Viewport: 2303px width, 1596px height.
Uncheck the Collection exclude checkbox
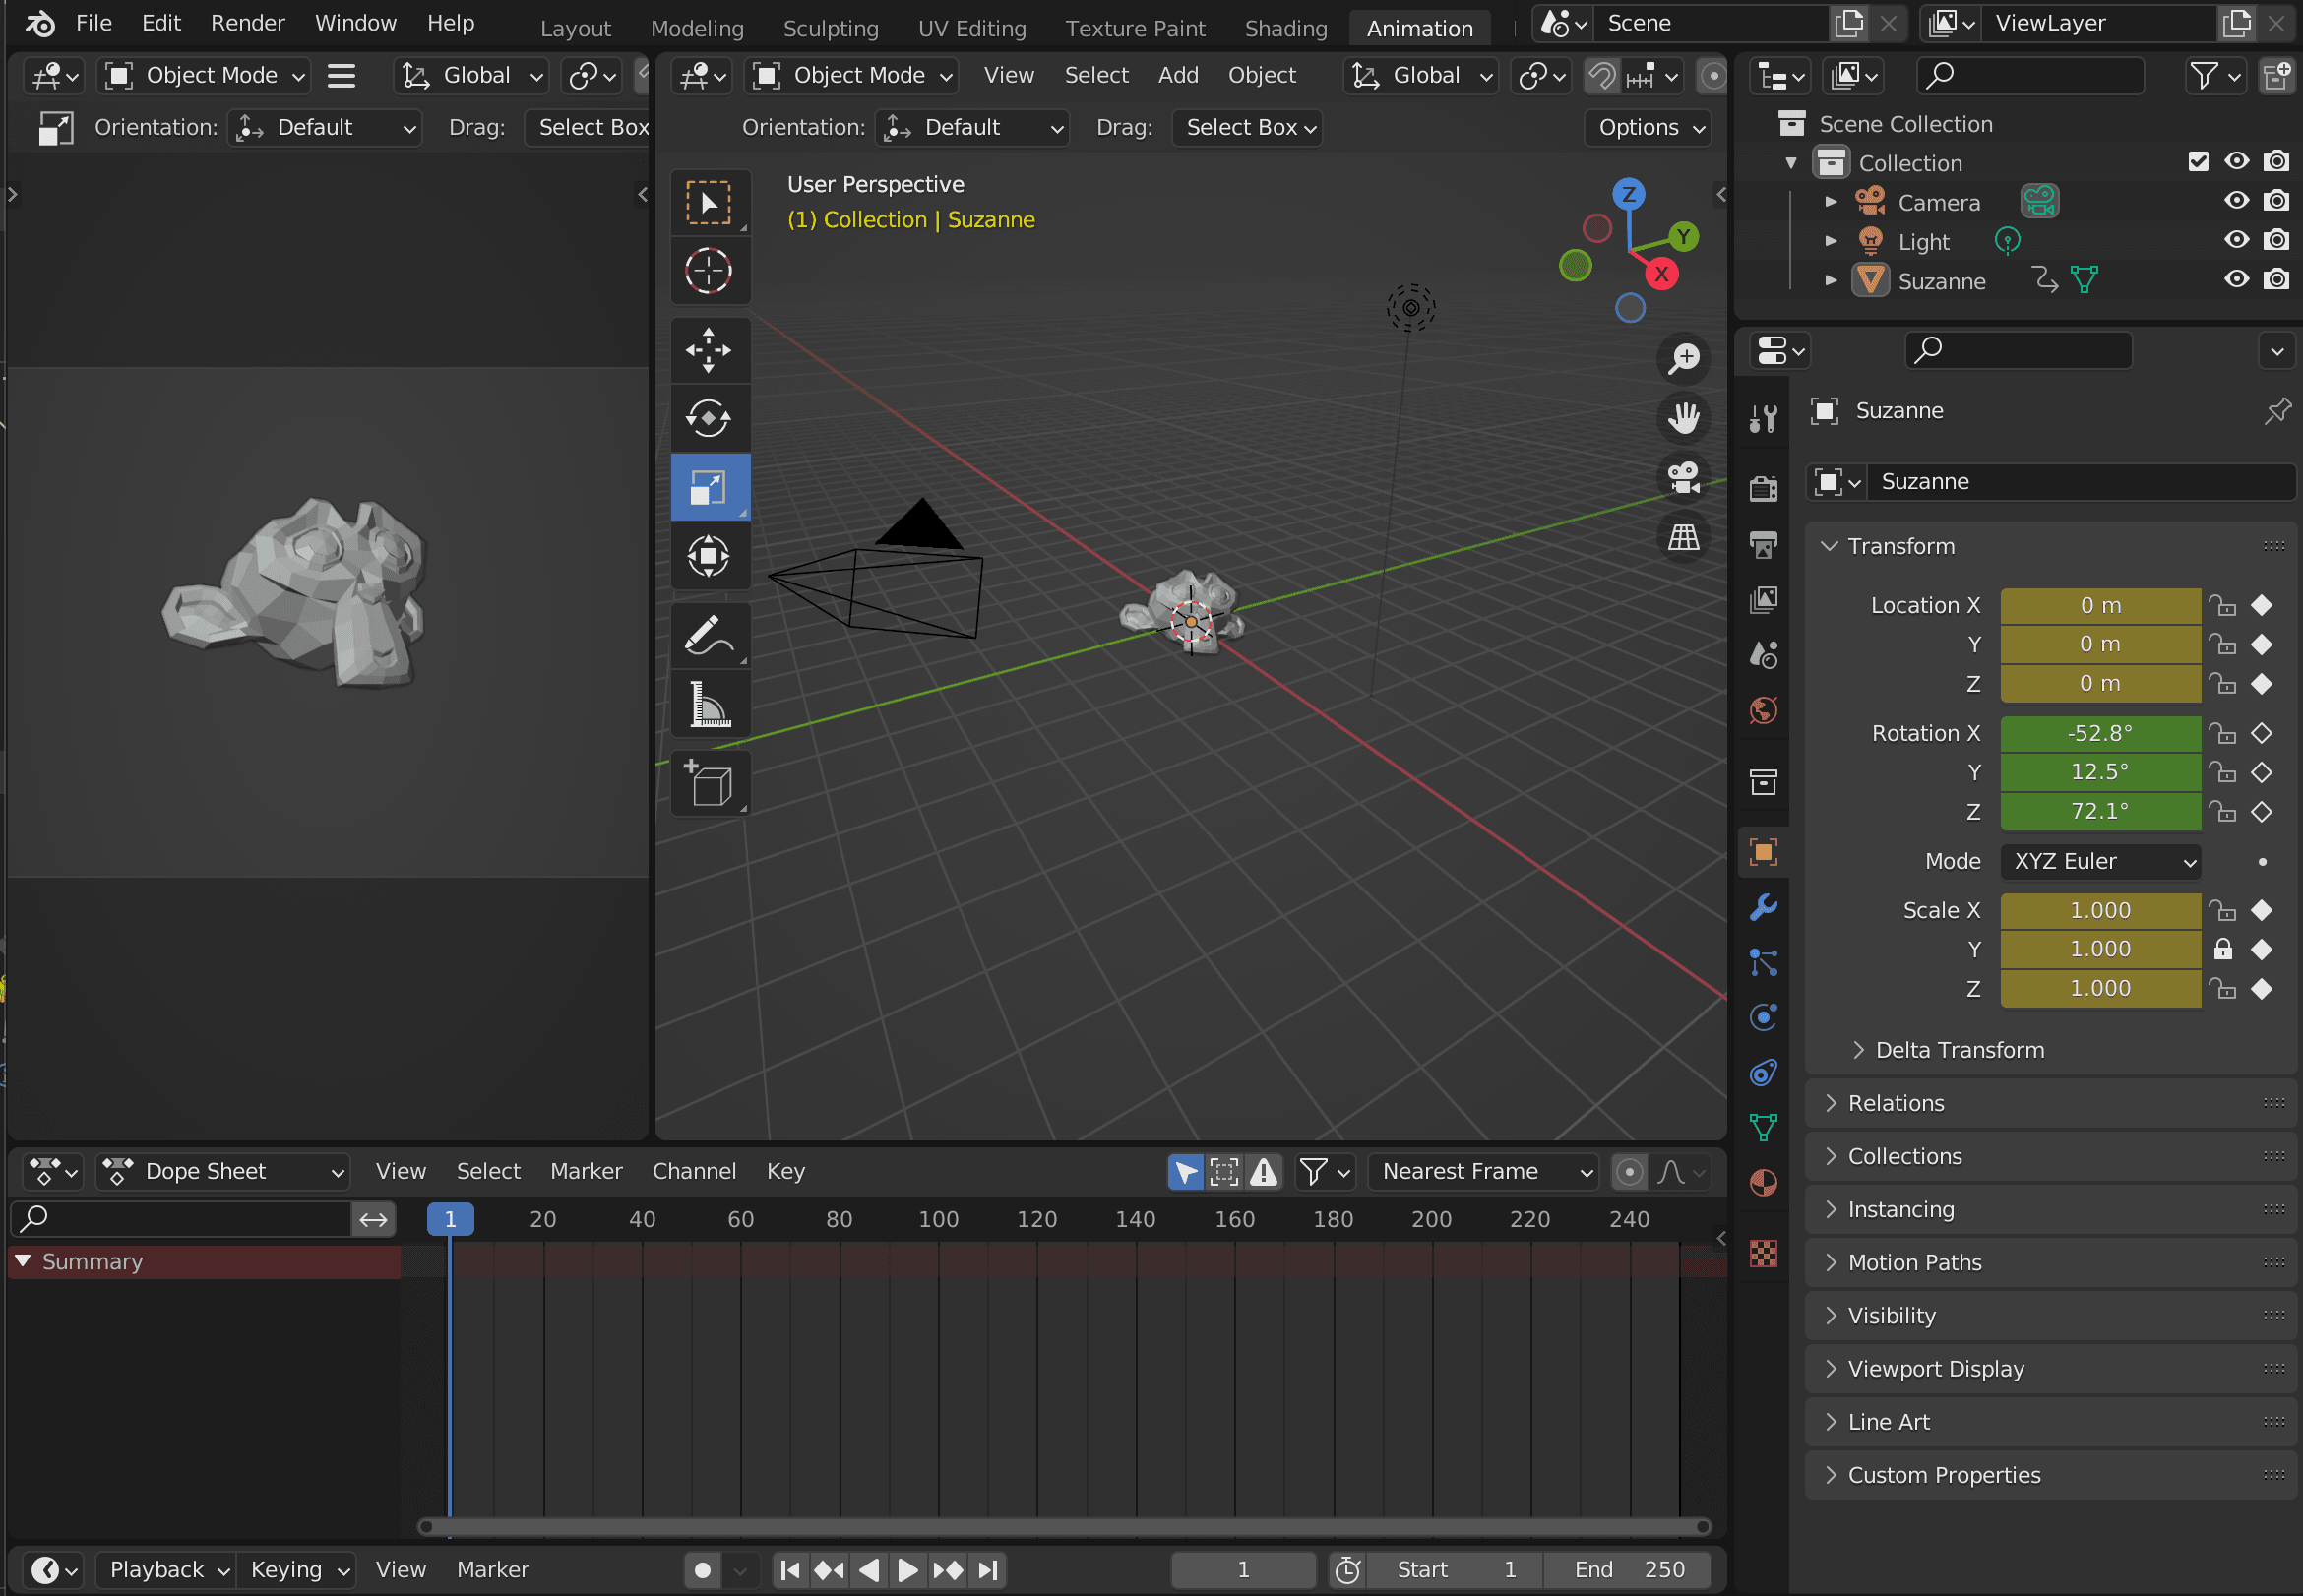(x=2198, y=162)
